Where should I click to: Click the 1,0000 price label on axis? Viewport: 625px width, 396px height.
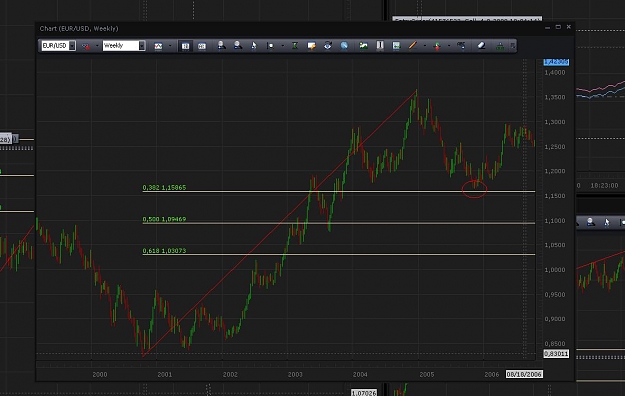pos(555,270)
